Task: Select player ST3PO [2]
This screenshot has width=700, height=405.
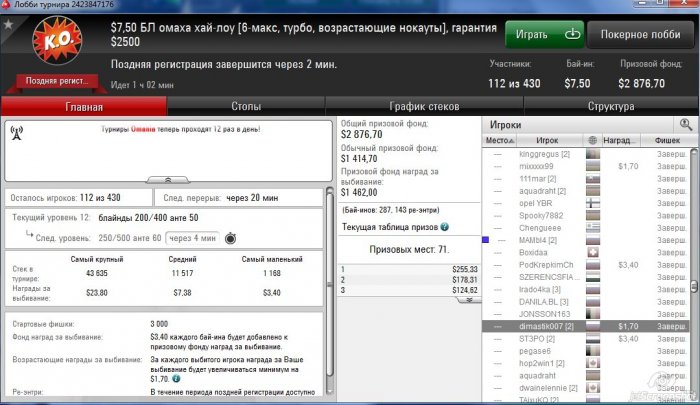Action: pyautogui.click(x=537, y=338)
